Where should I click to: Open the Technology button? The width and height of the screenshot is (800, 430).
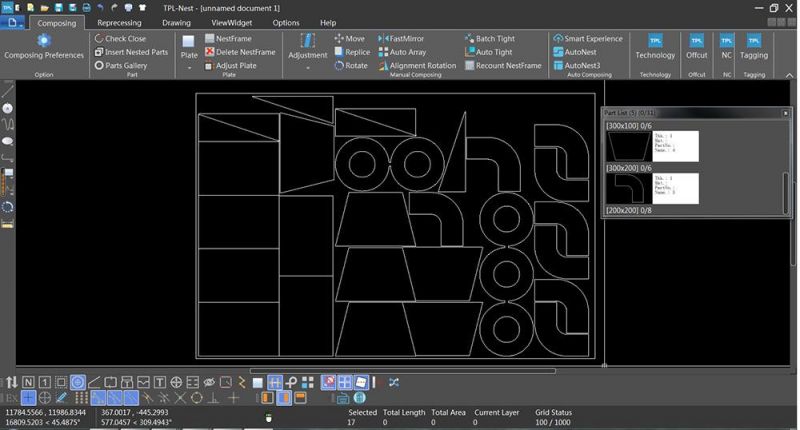[655, 46]
